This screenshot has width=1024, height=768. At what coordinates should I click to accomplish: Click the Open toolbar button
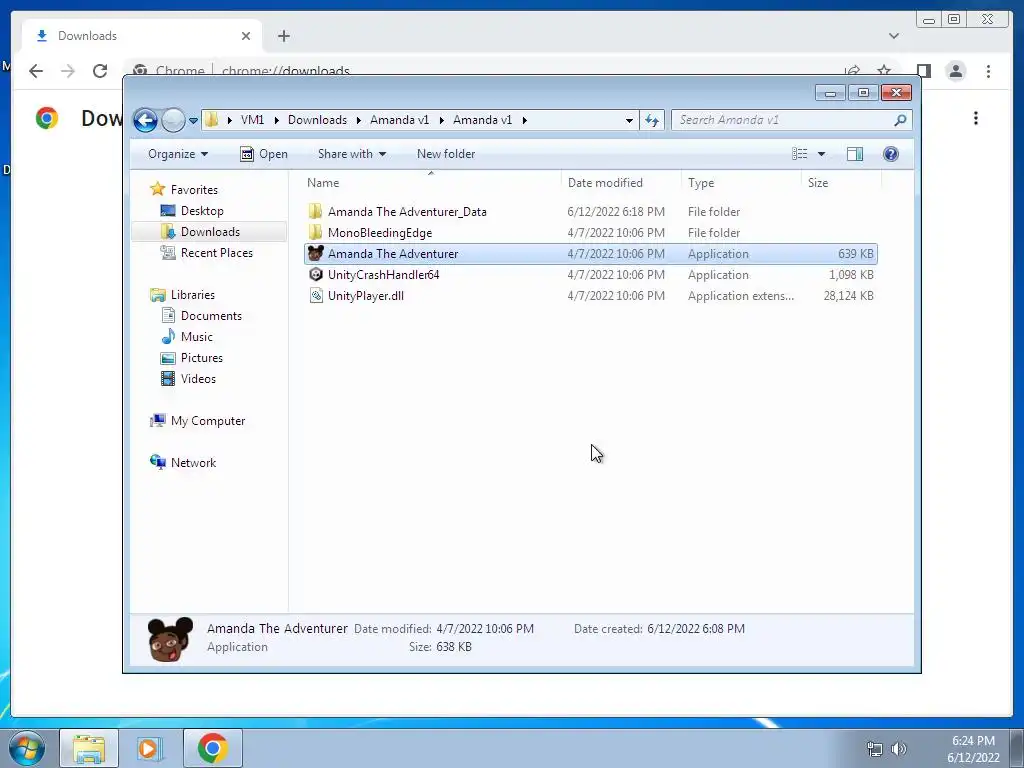pos(264,154)
